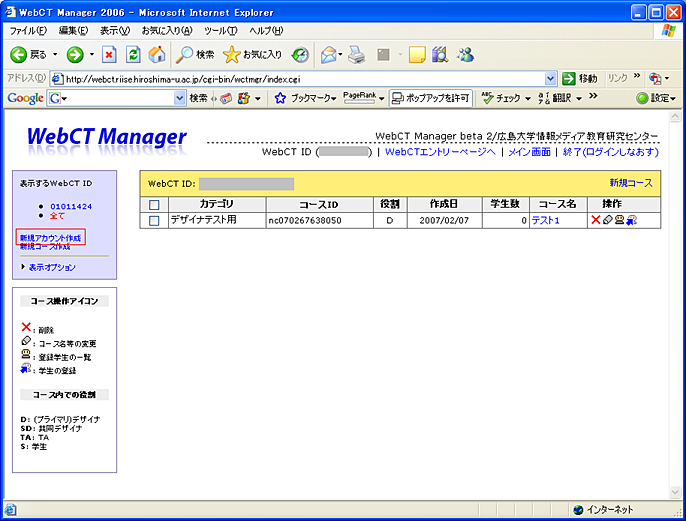This screenshot has width=686, height=521.
Task: View registered students list icon for テスト1
Action: (619, 220)
